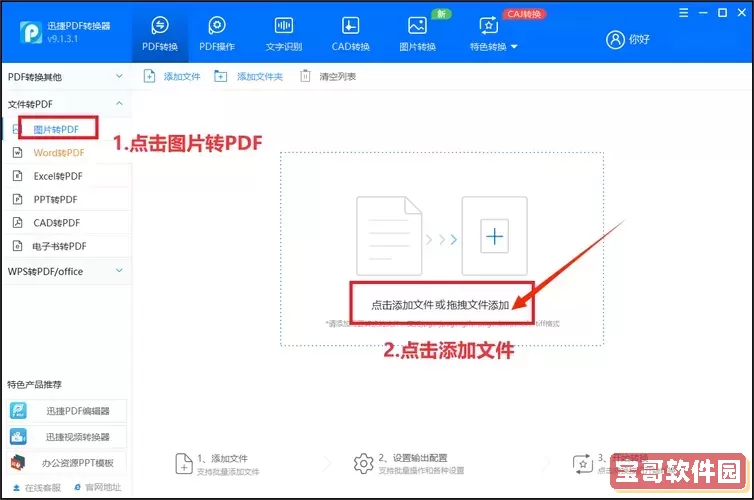Click the Excel file icon beside Excel转PDF
754x500 pixels.
17,176
